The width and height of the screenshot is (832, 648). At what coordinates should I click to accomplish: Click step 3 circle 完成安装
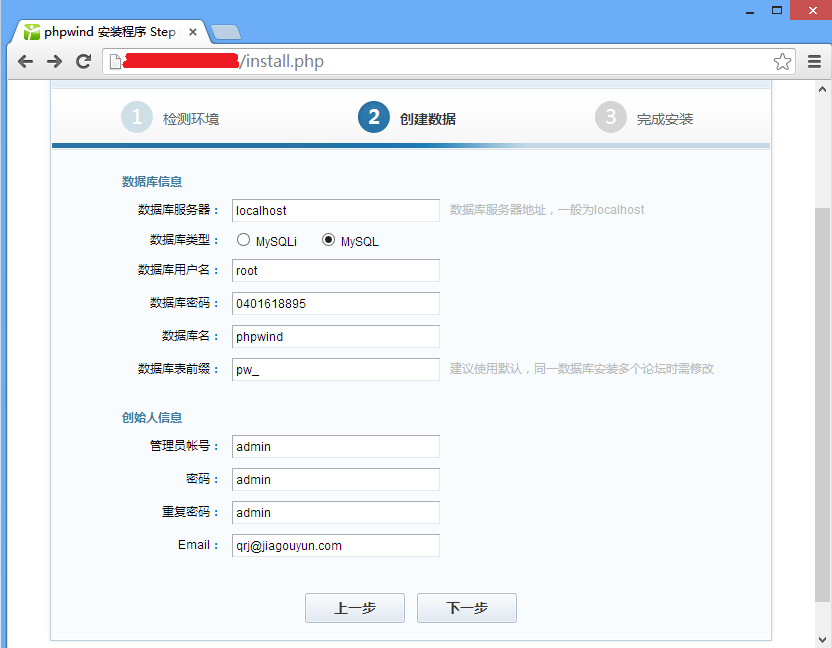click(611, 117)
